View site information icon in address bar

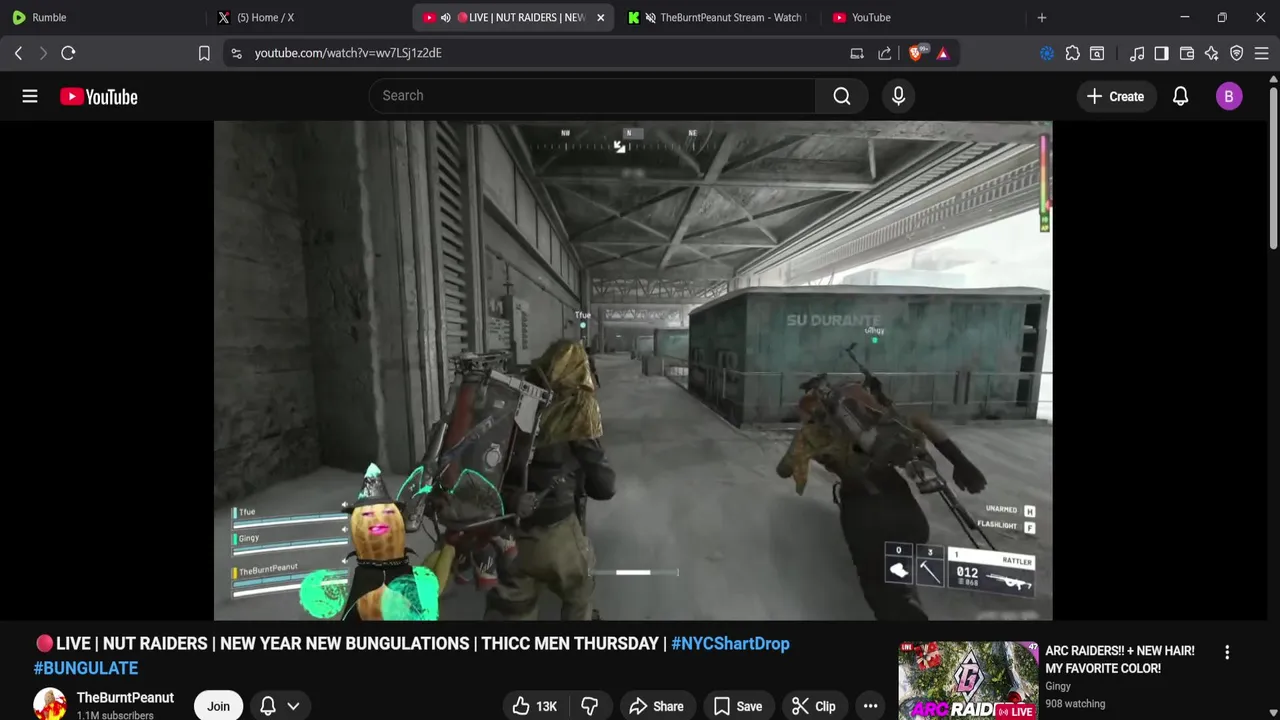point(236,53)
